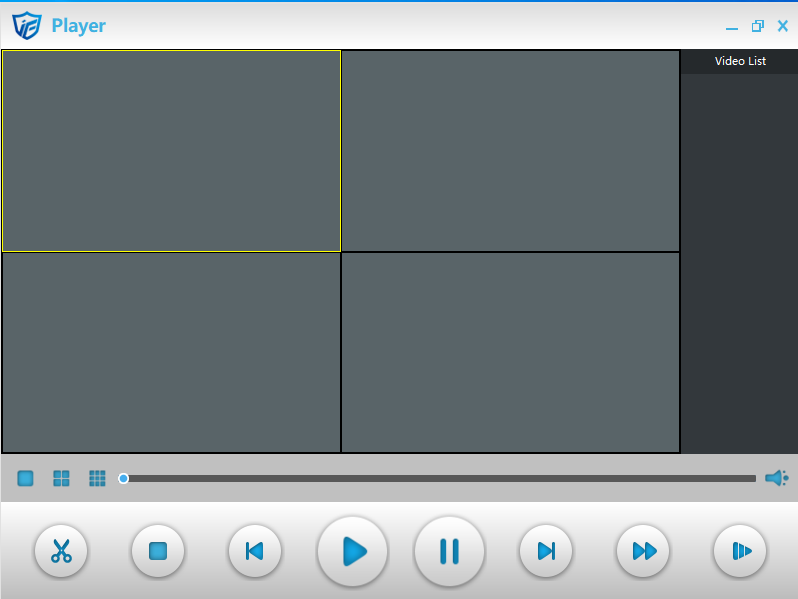Fast forward the playback
Viewport: 798px width, 599px height.
pyautogui.click(x=643, y=551)
